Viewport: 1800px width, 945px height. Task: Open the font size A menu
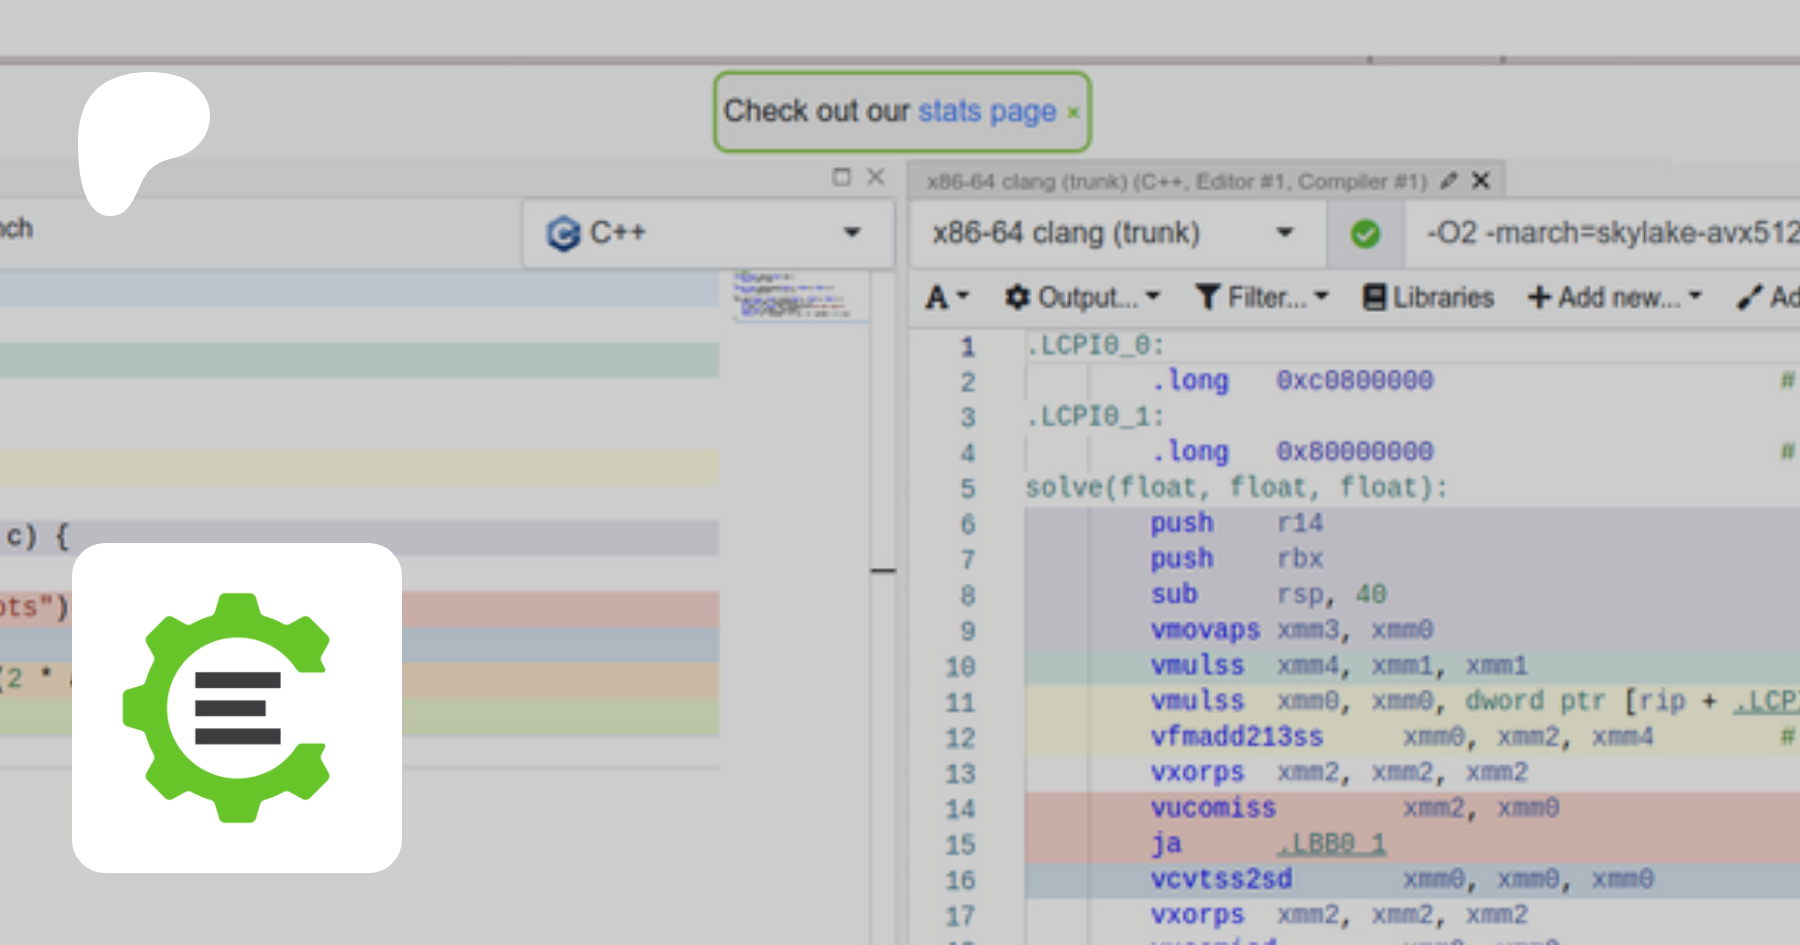click(946, 298)
